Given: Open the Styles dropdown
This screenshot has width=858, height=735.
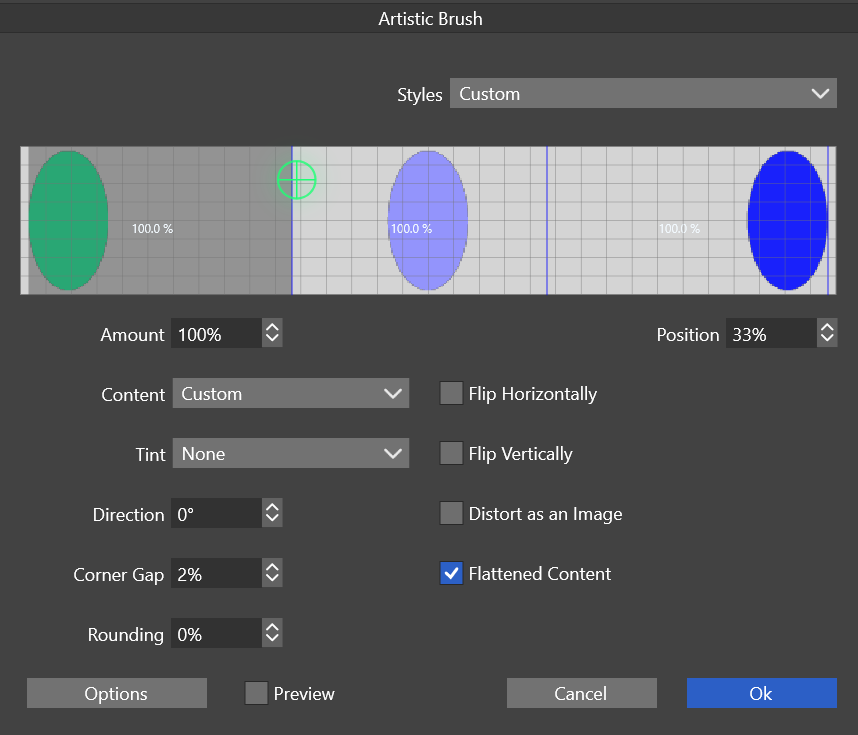Looking at the screenshot, I should click(642, 94).
